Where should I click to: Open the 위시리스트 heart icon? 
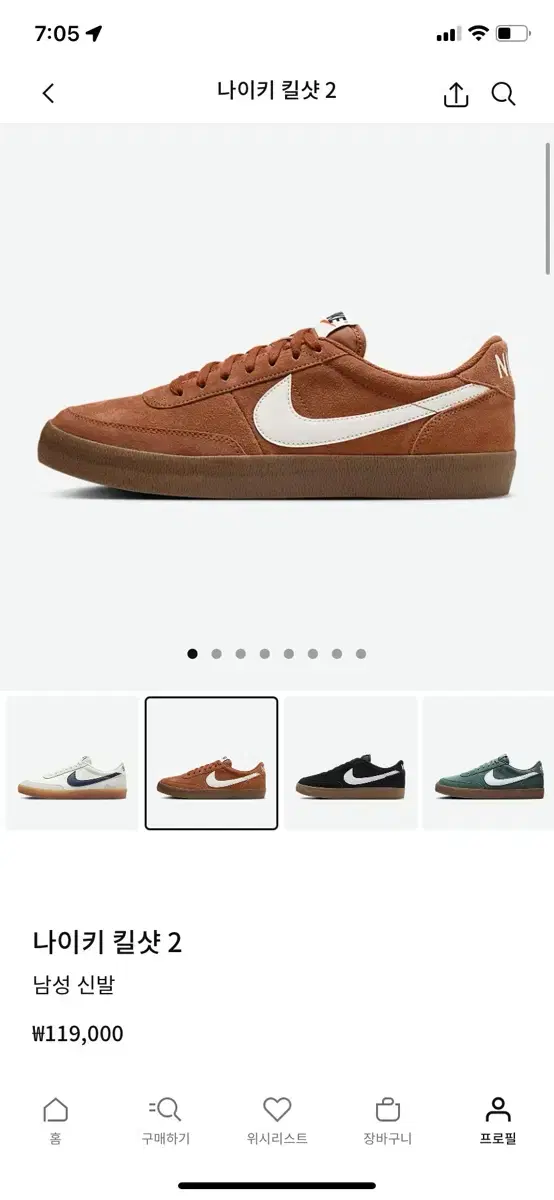[277, 1110]
